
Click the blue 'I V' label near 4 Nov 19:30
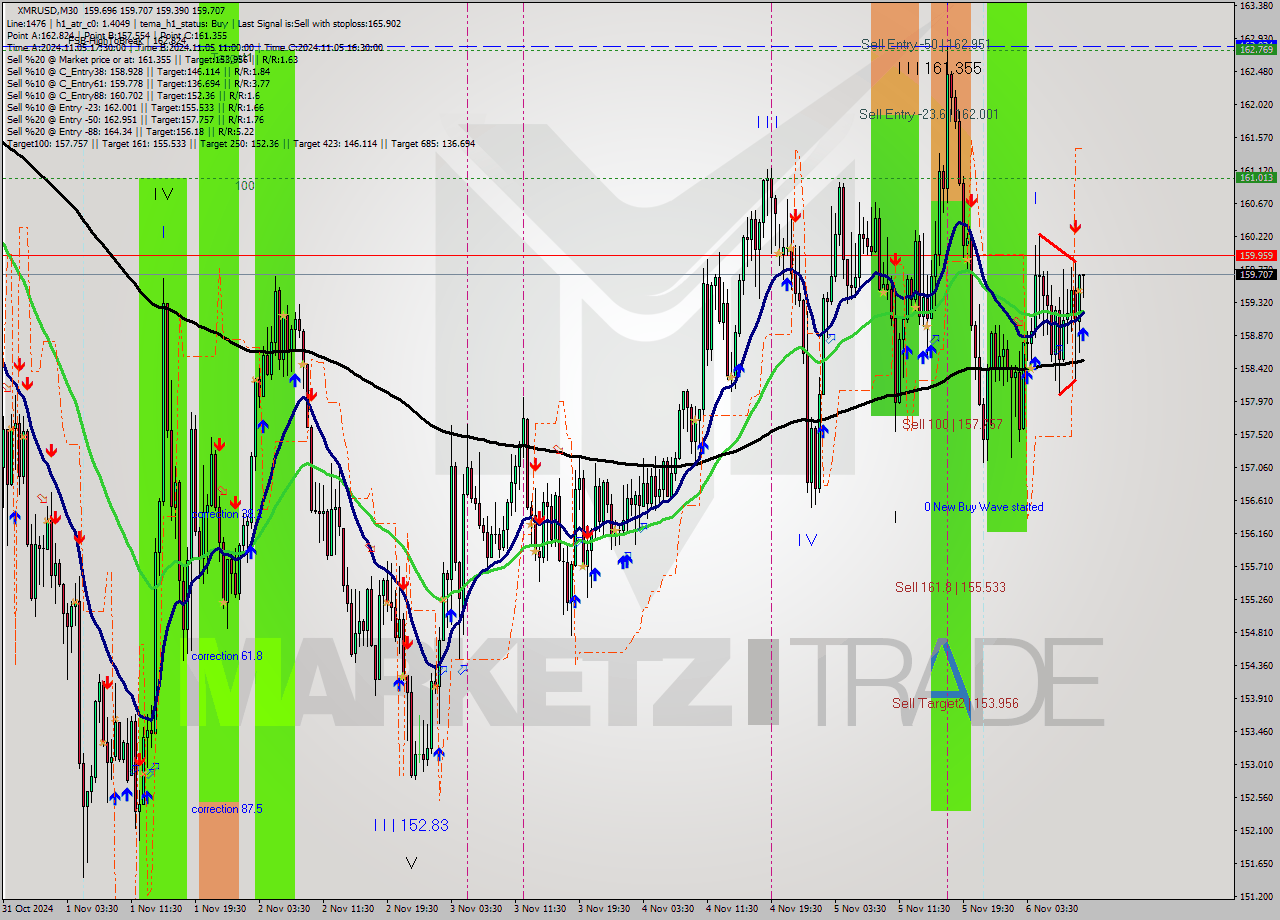coord(807,540)
